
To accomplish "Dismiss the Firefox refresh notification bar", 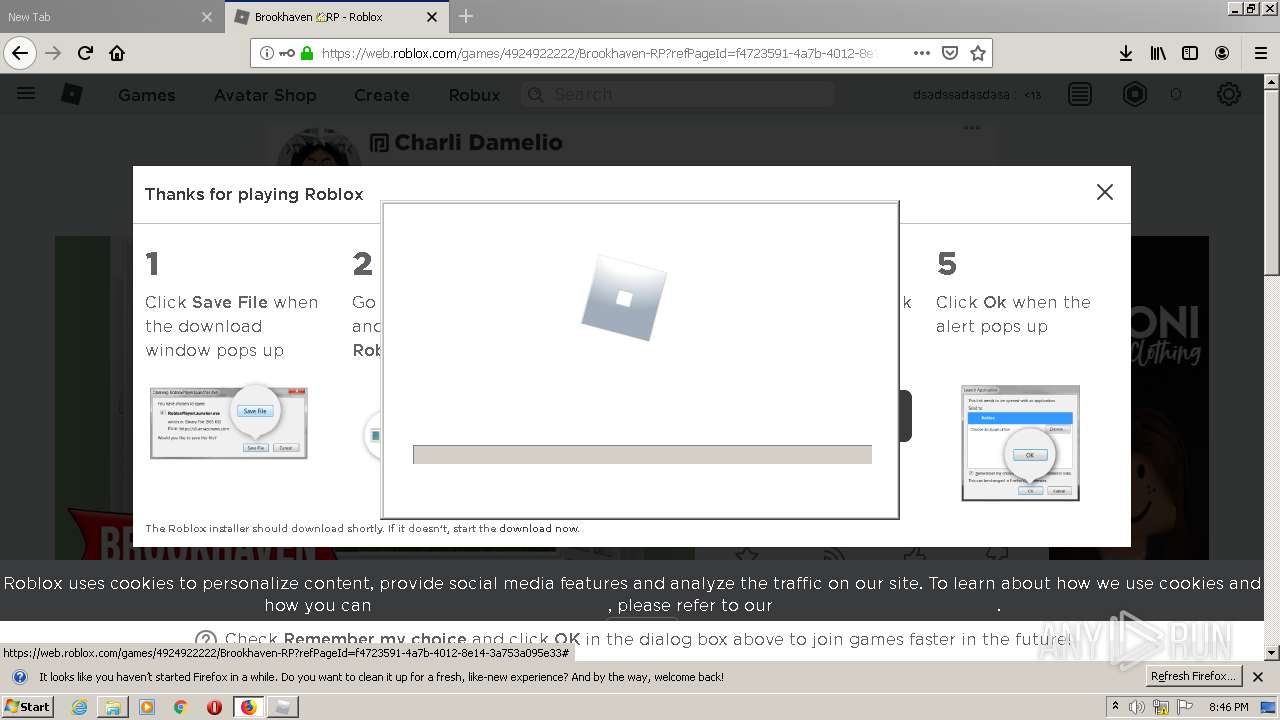I will (x=1258, y=677).
